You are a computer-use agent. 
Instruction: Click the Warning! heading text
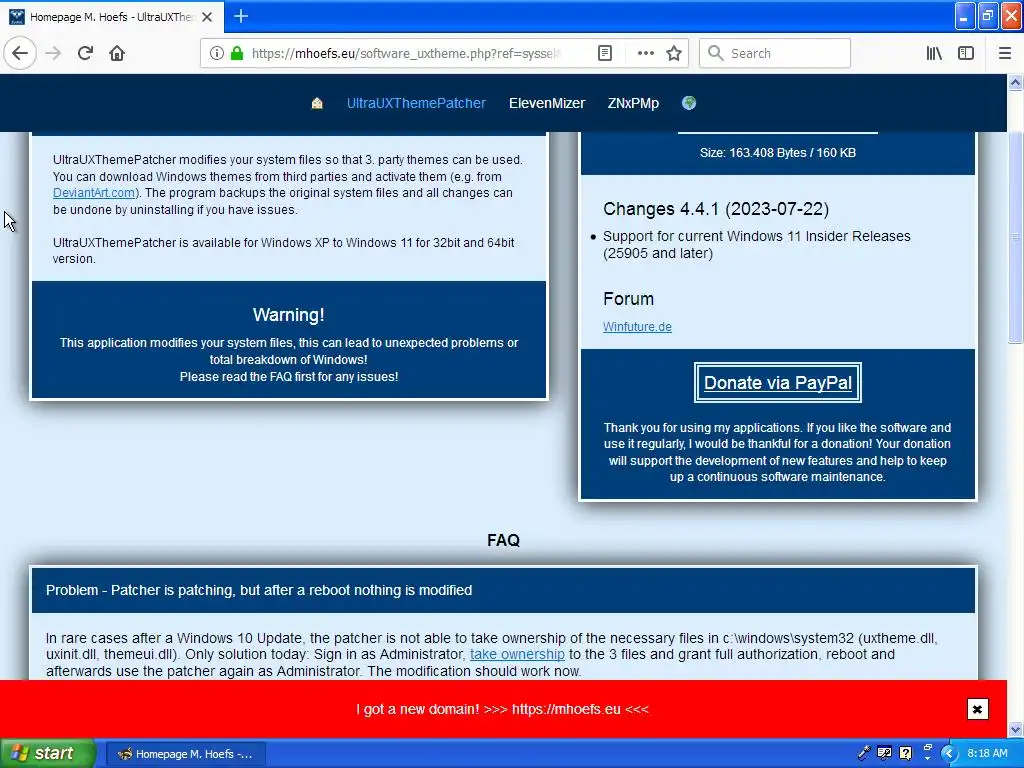pyautogui.click(x=289, y=315)
